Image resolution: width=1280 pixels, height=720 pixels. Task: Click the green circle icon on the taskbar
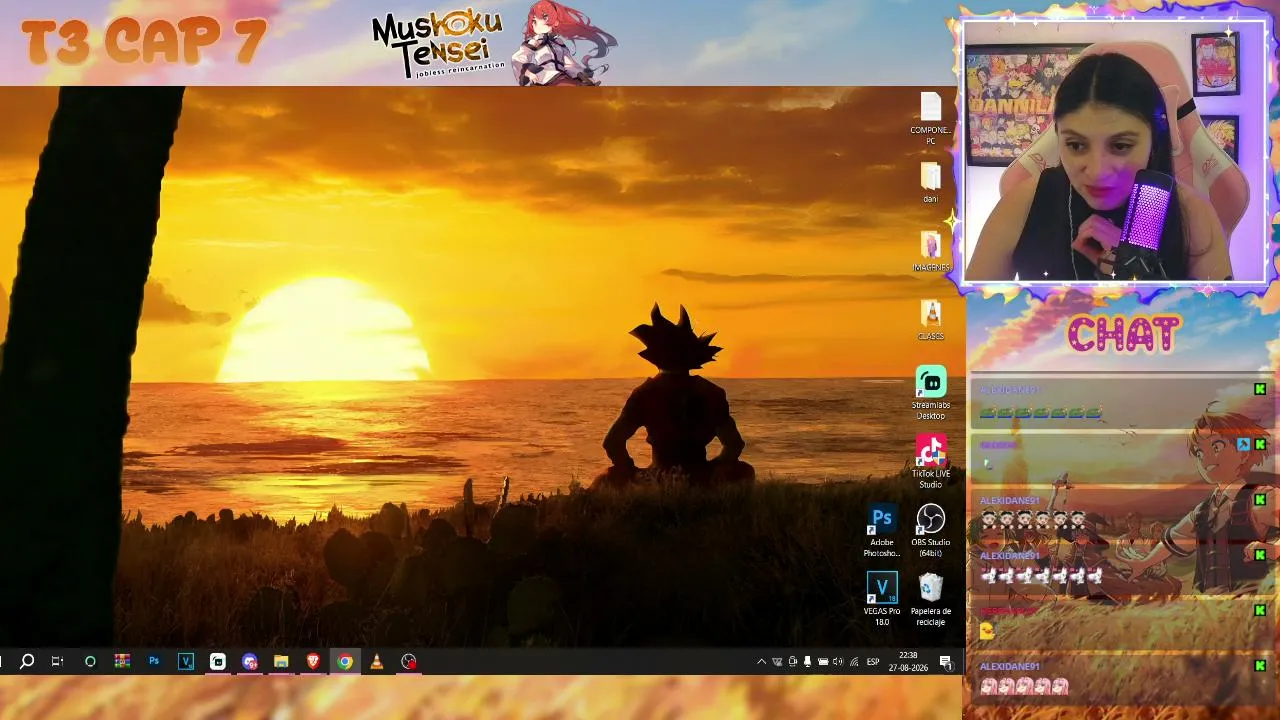click(90, 661)
